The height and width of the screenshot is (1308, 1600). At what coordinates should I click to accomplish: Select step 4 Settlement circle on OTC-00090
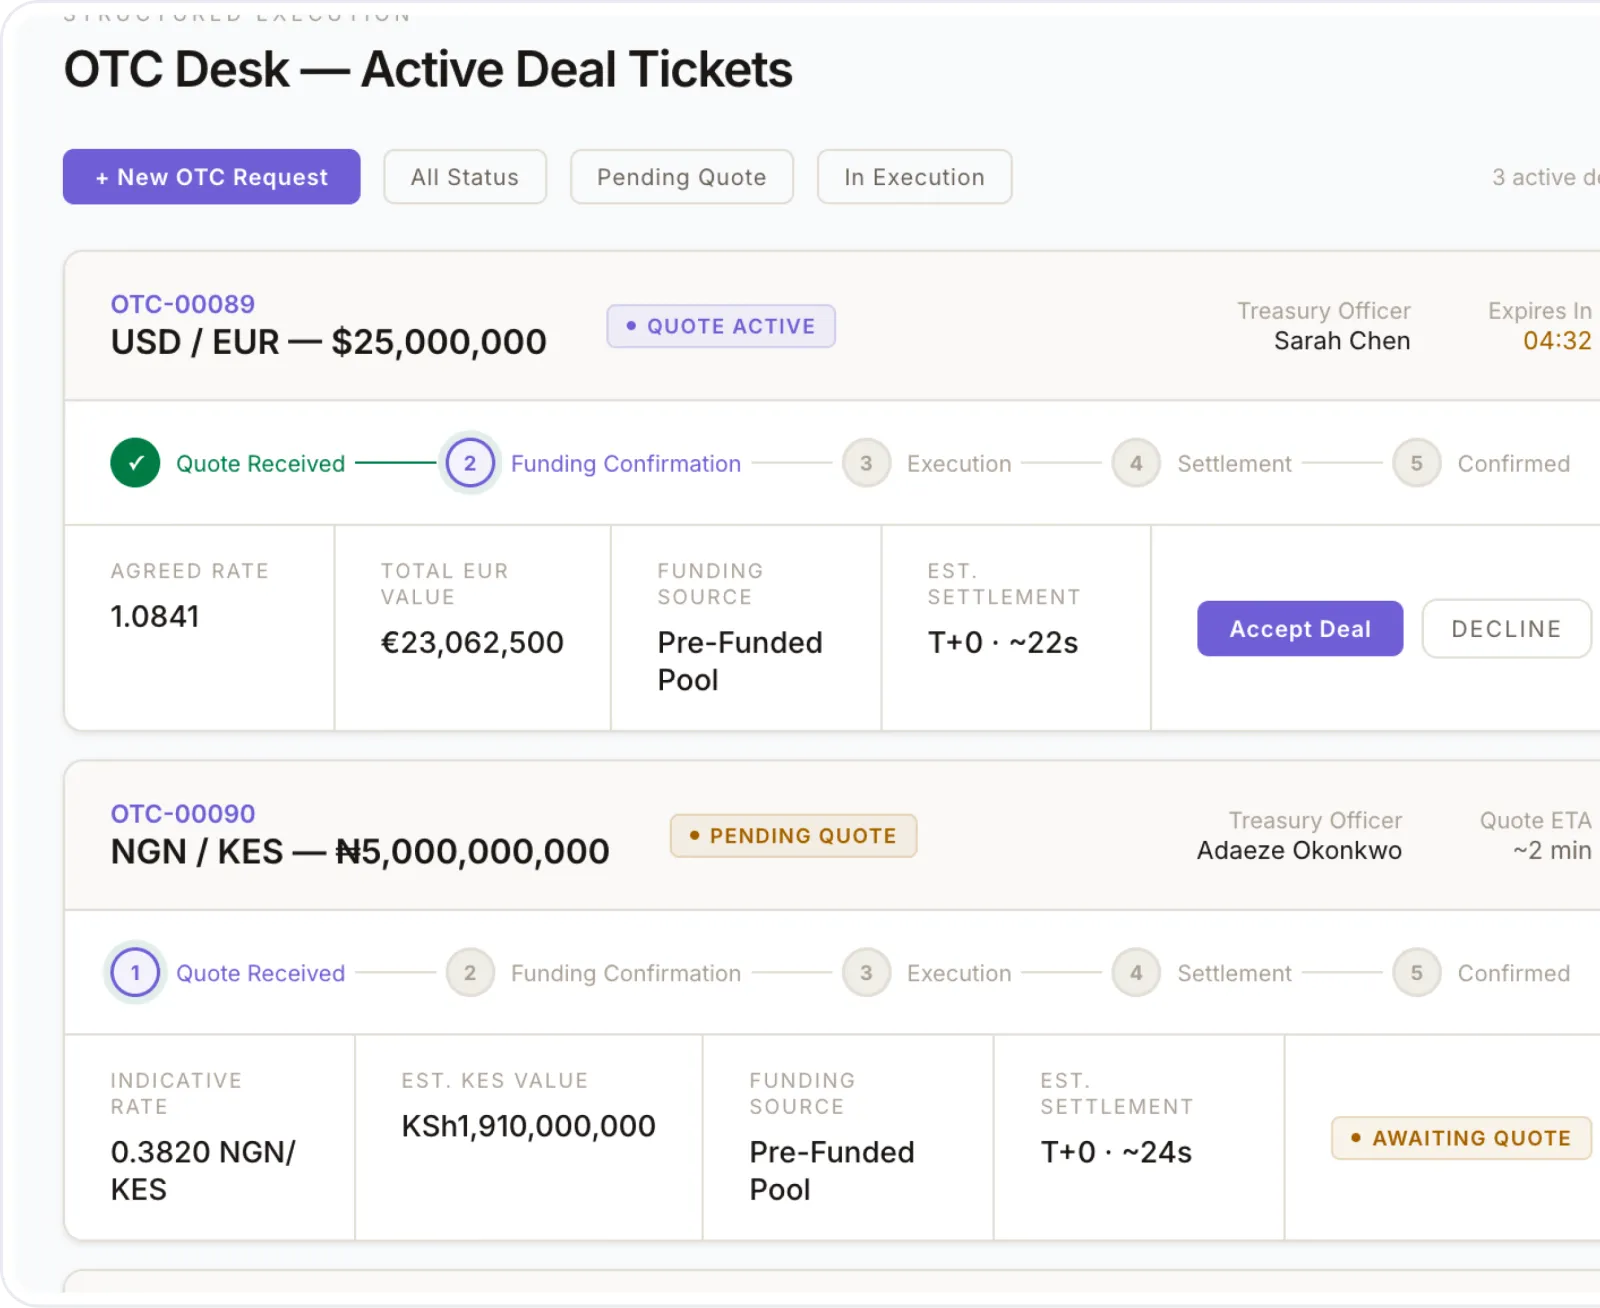click(1136, 973)
